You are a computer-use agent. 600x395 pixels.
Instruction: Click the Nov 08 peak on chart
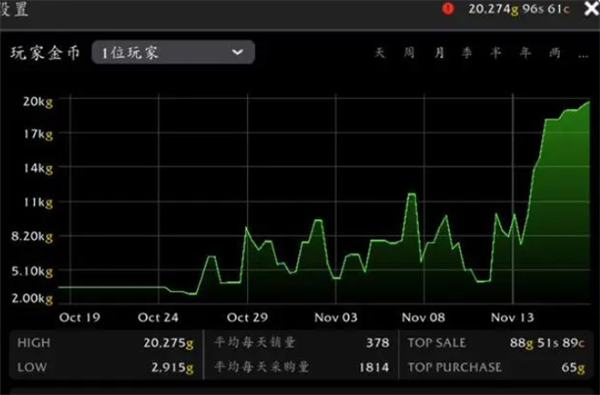412,194
